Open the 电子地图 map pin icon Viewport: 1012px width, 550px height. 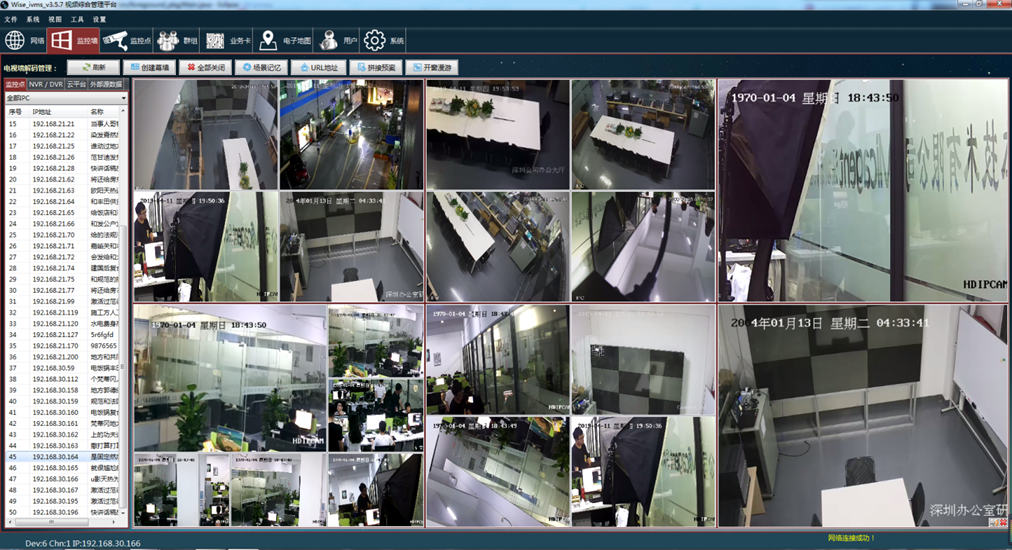[268, 40]
